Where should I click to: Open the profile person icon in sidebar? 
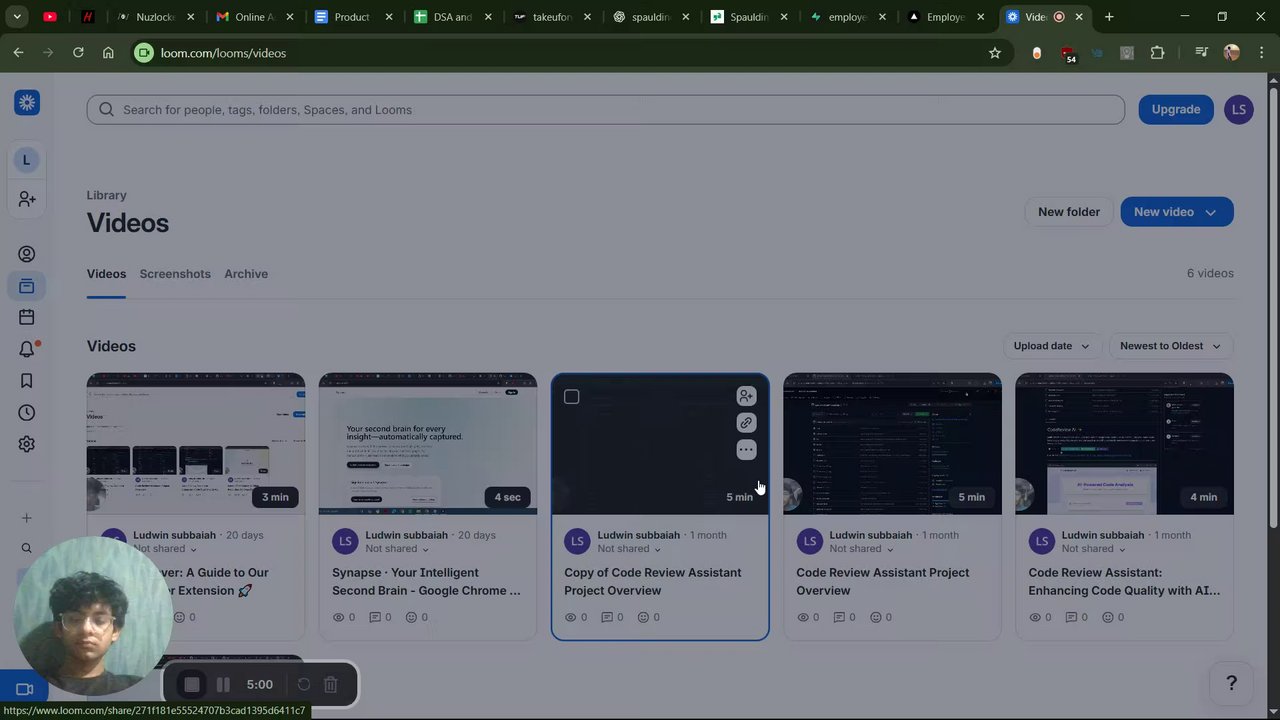click(27, 254)
